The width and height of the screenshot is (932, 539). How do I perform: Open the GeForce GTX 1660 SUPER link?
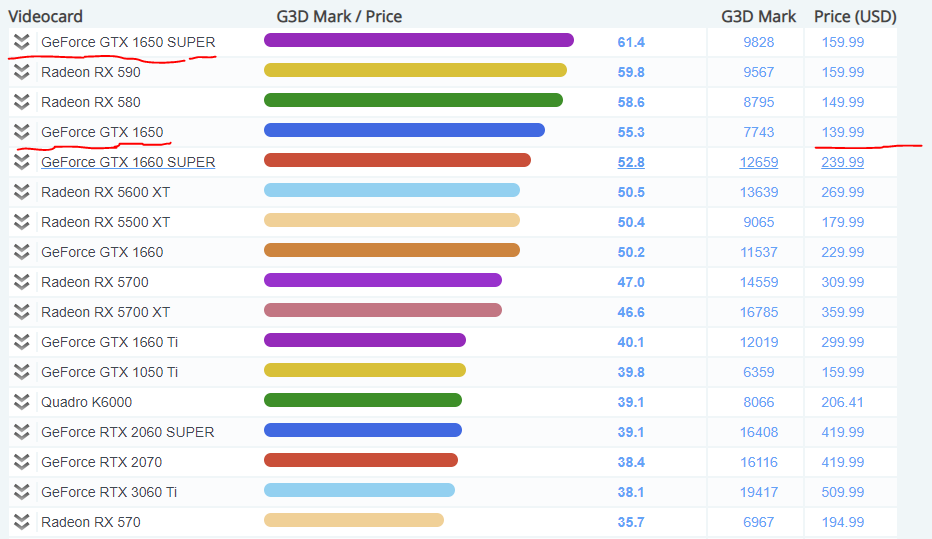click(x=128, y=162)
